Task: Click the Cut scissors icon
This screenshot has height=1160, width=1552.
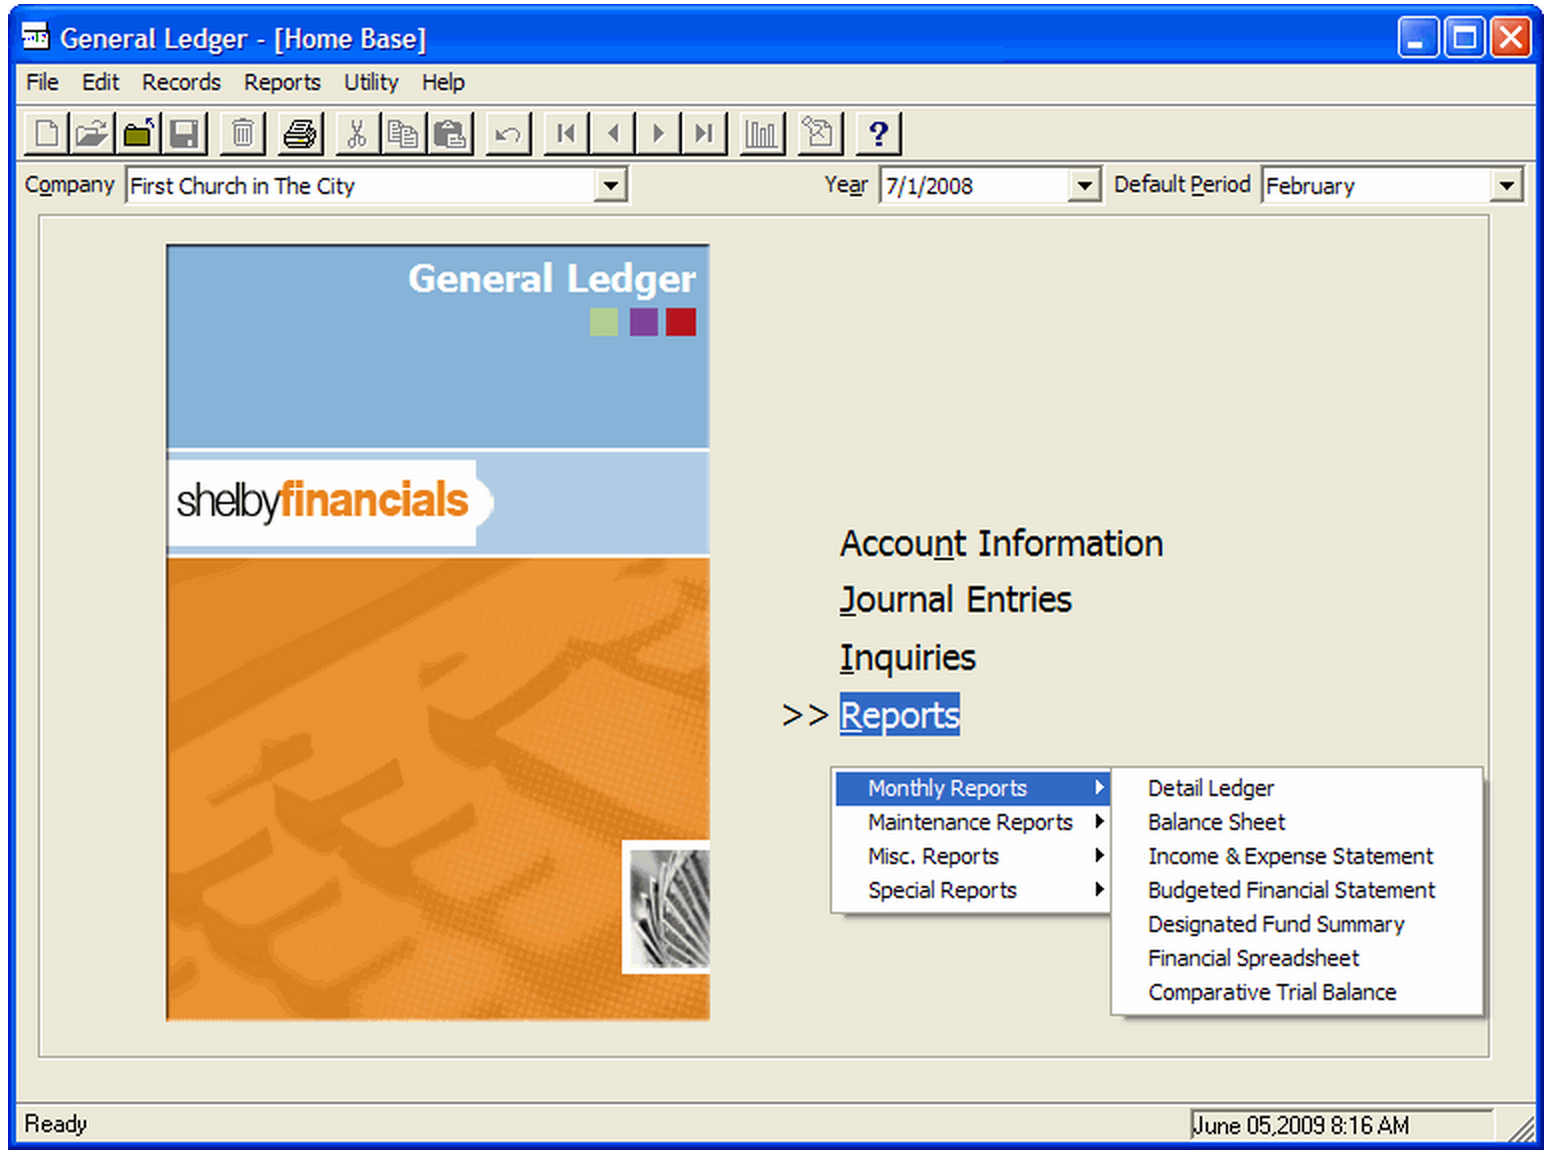Action: 356,133
